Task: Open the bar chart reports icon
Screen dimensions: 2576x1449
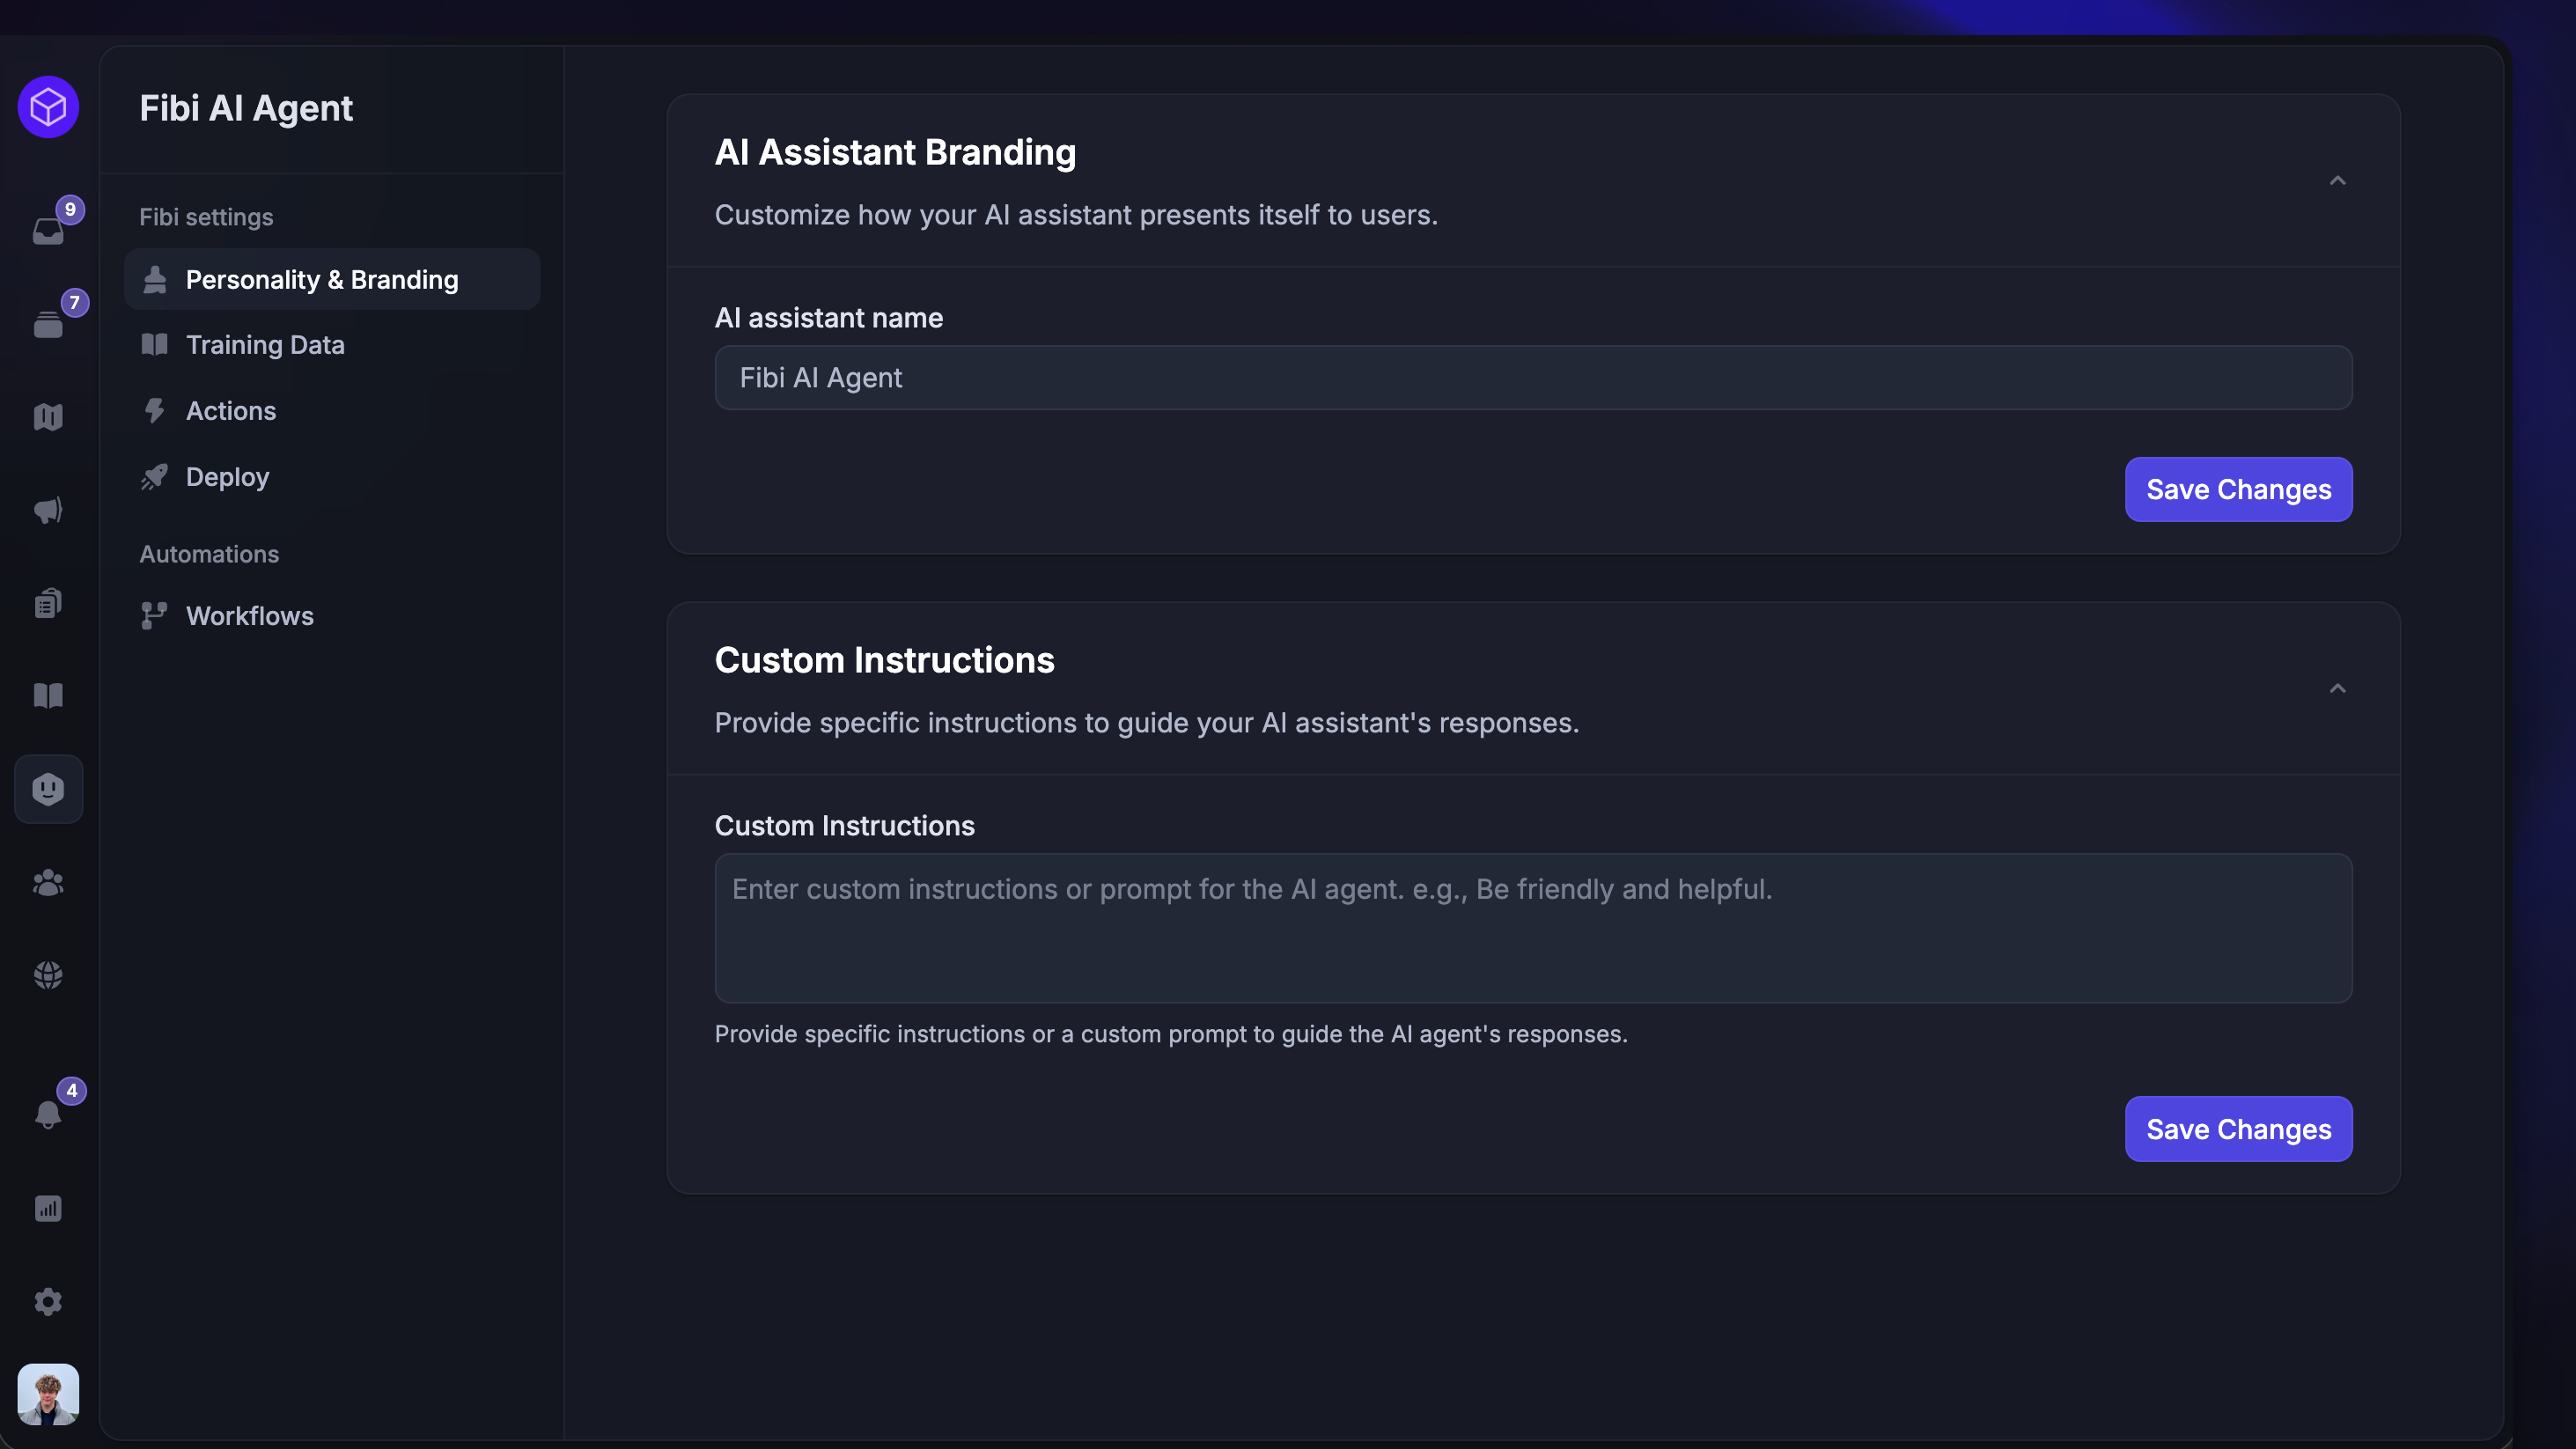Action: pyautogui.click(x=48, y=1208)
